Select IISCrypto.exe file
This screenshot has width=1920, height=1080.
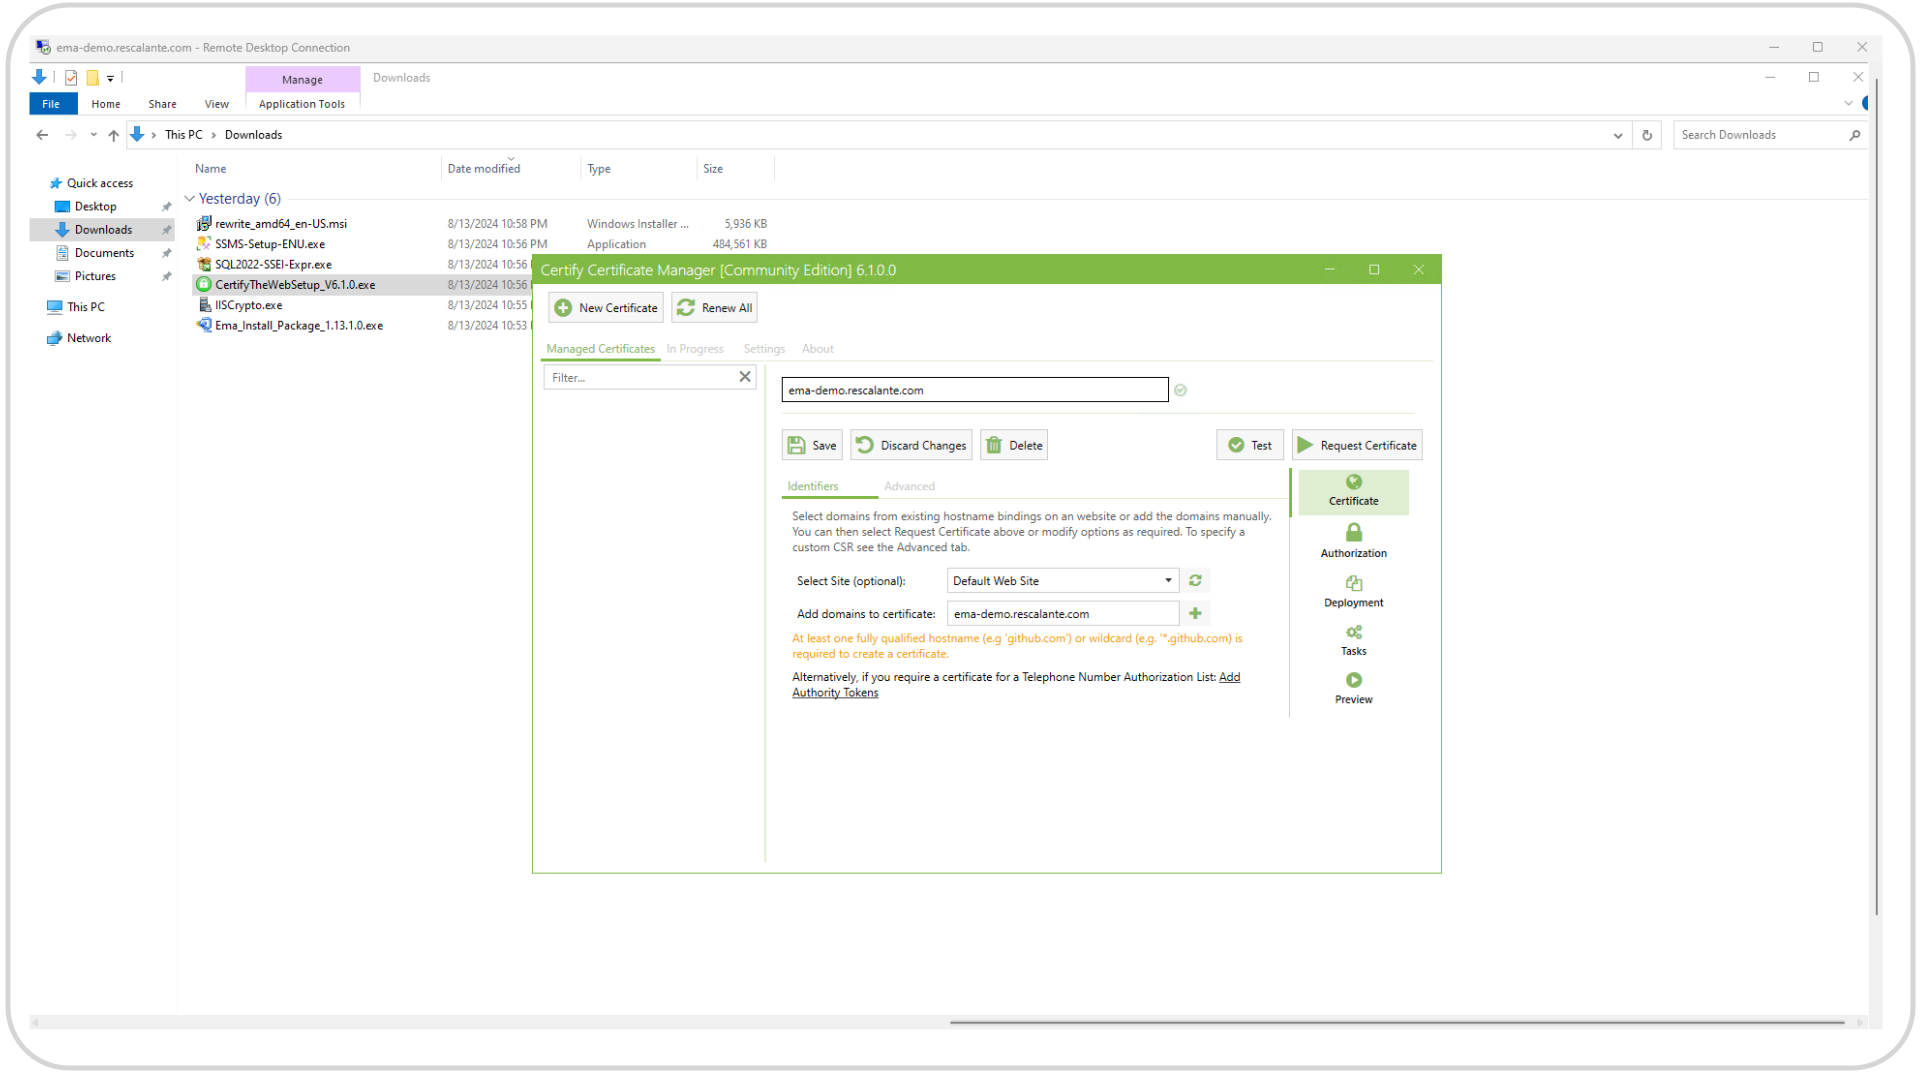(248, 305)
